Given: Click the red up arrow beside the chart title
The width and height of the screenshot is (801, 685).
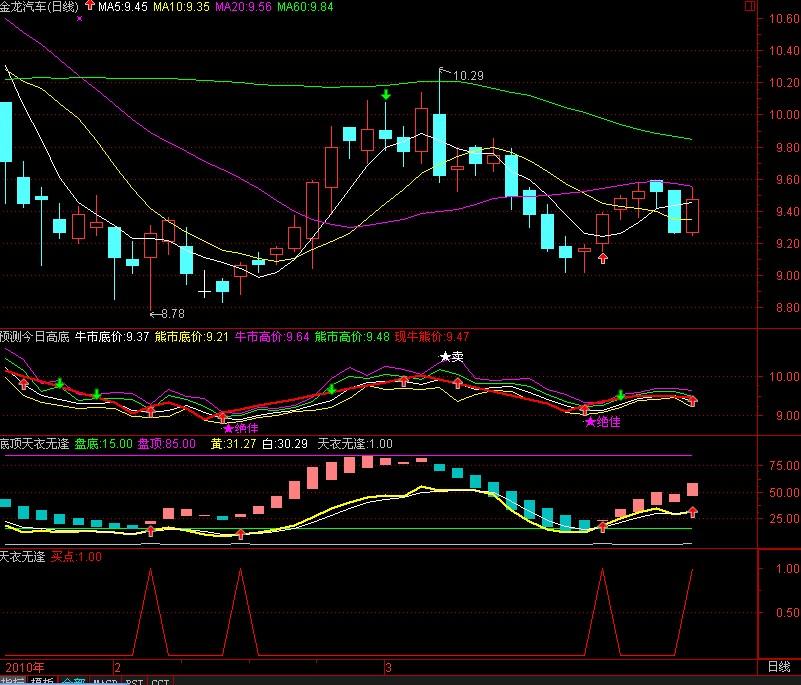Looking at the screenshot, I should (90, 6).
